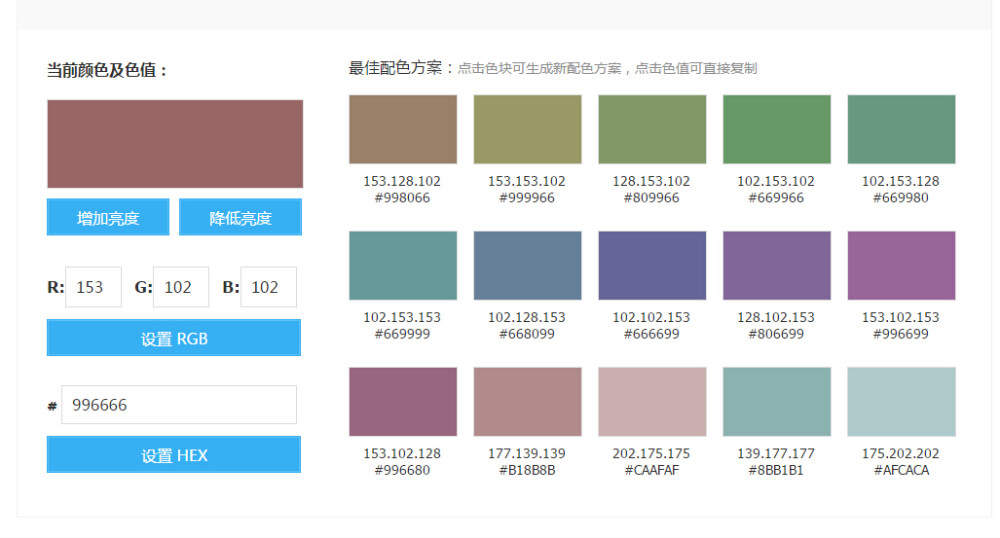Image resolution: width=1000 pixels, height=538 pixels.
Task: Select the G value input box
Action: point(181,287)
